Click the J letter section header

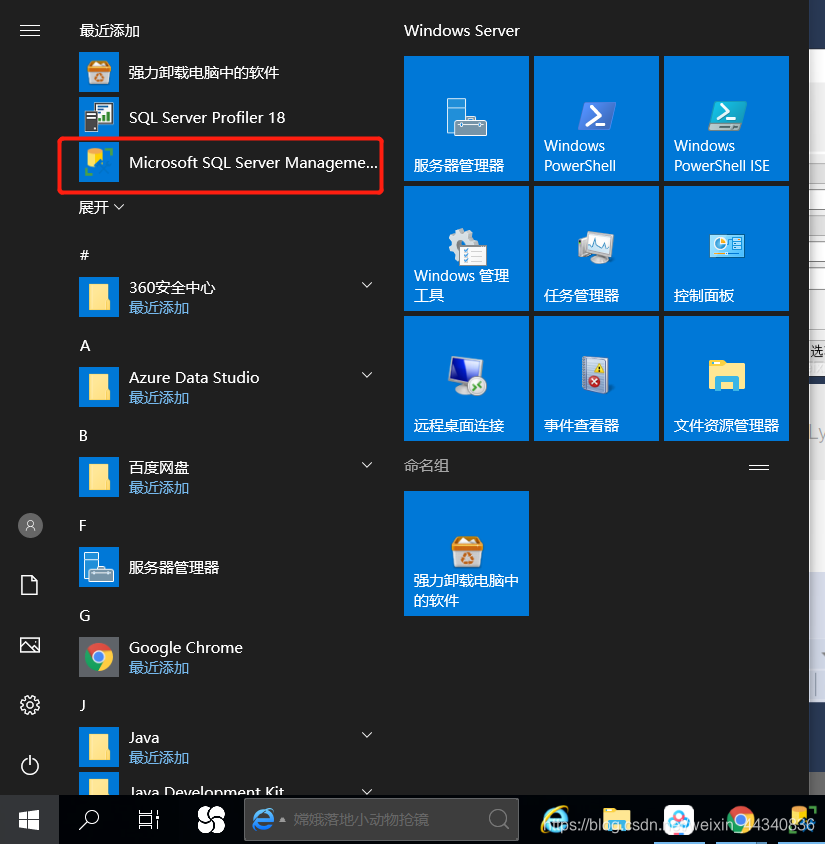[82, 705]
